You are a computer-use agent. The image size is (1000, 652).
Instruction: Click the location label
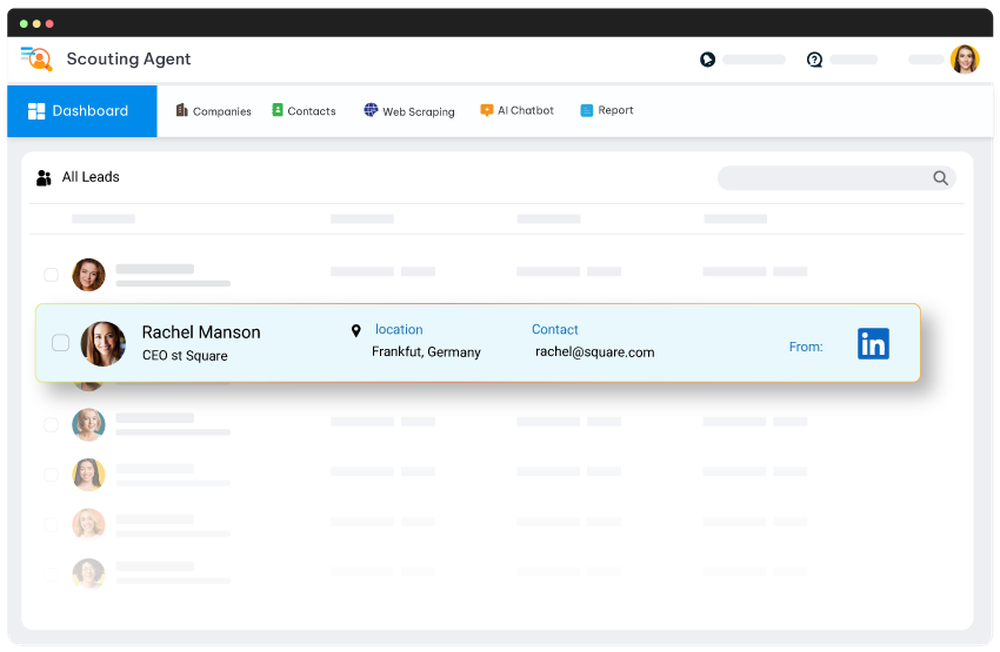(x=399, y=330)
